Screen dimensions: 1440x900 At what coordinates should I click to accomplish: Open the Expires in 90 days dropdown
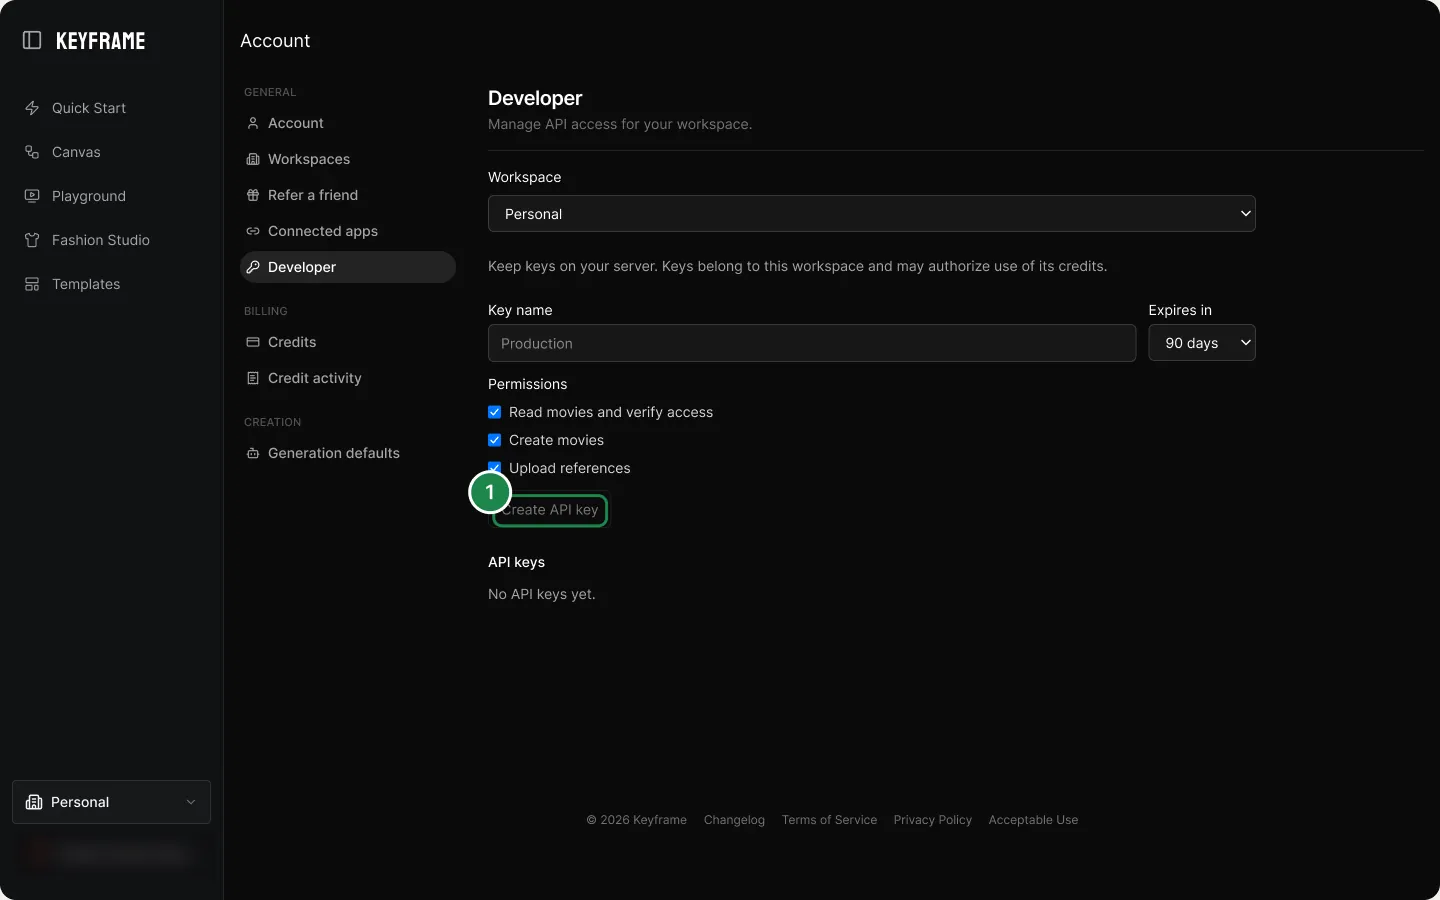point(1202,343)
